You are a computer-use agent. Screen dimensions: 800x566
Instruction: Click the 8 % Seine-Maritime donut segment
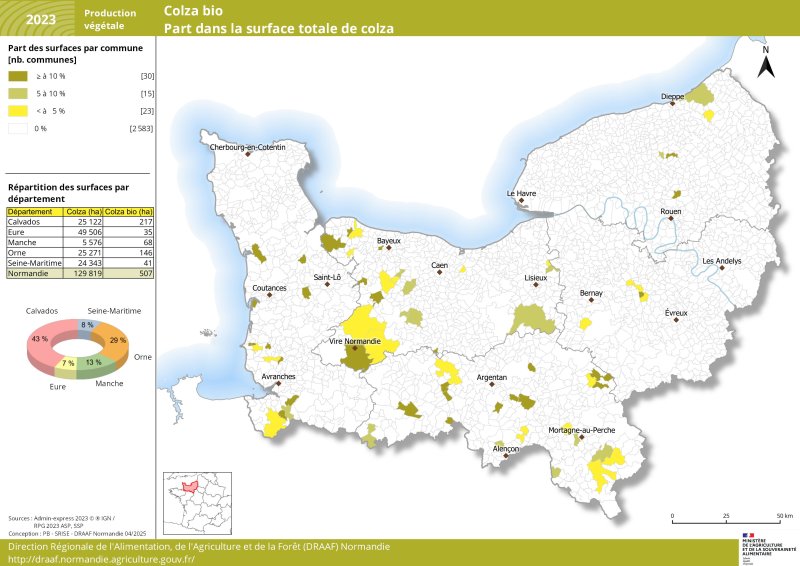pyautogui.click(x=87, y=325)
